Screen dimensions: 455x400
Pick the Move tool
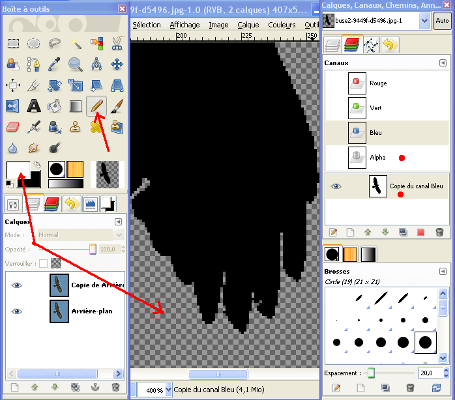coord(117,64)
